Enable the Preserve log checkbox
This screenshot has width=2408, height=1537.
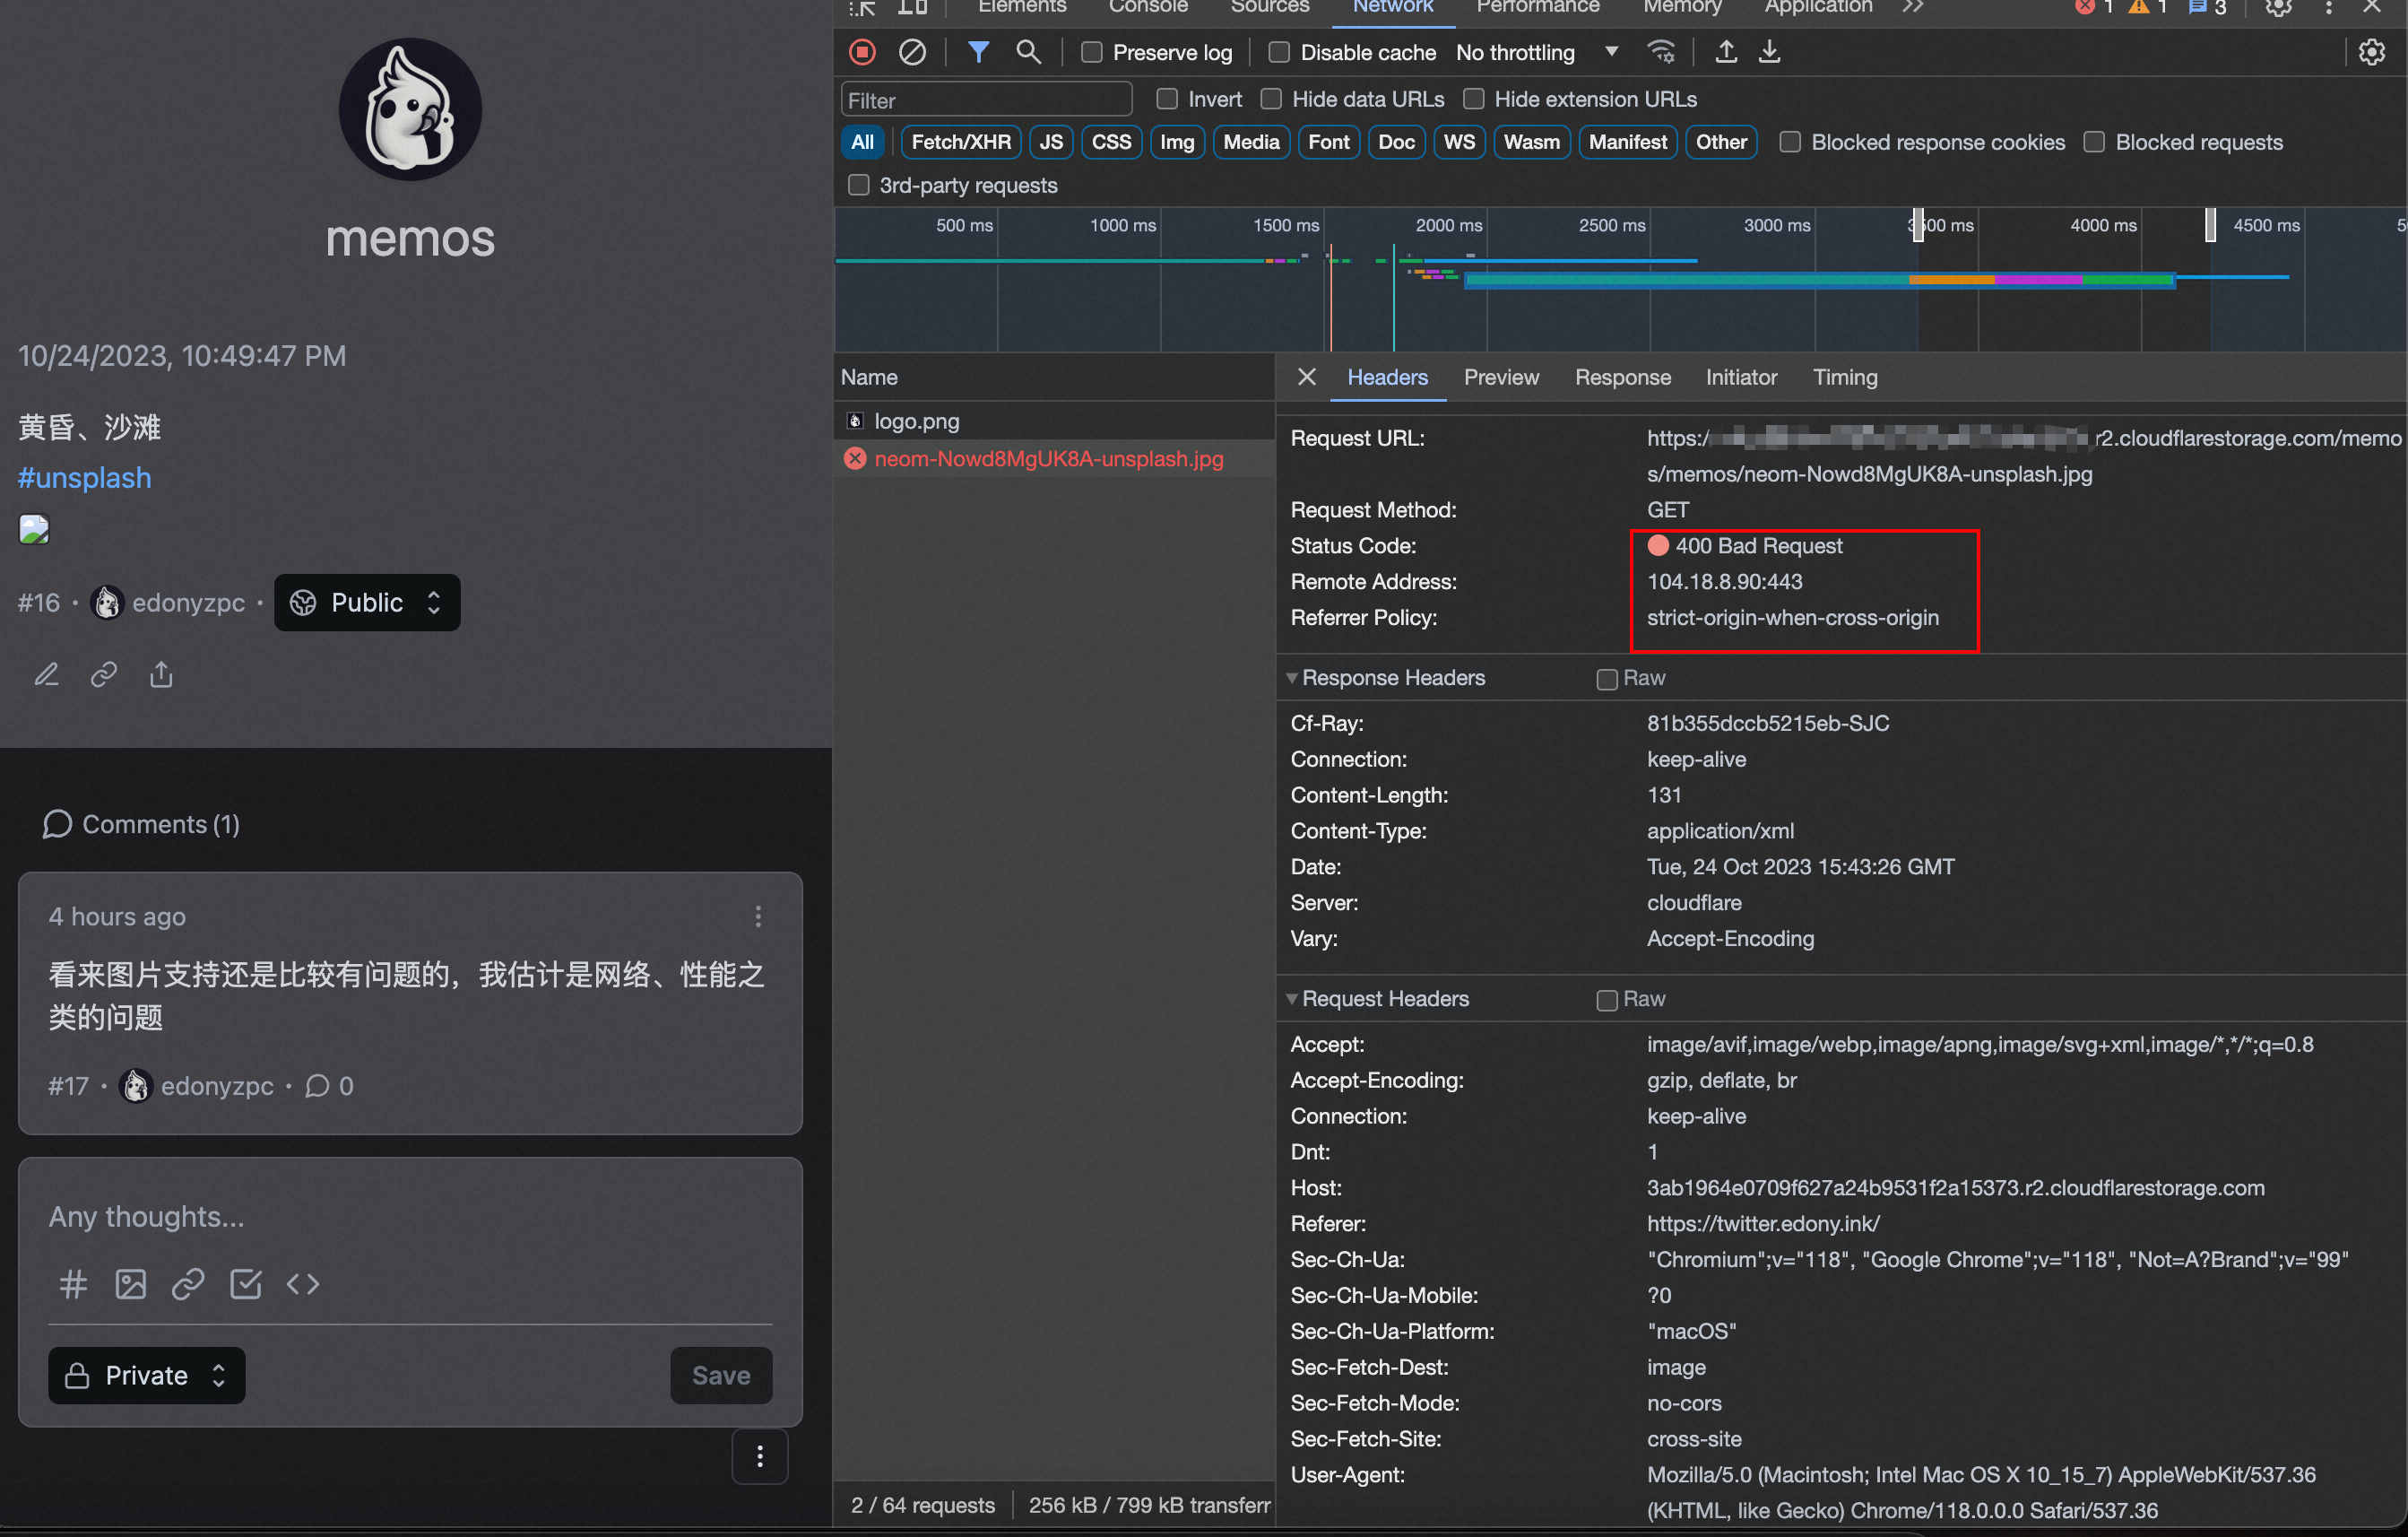pos(1091,52)
